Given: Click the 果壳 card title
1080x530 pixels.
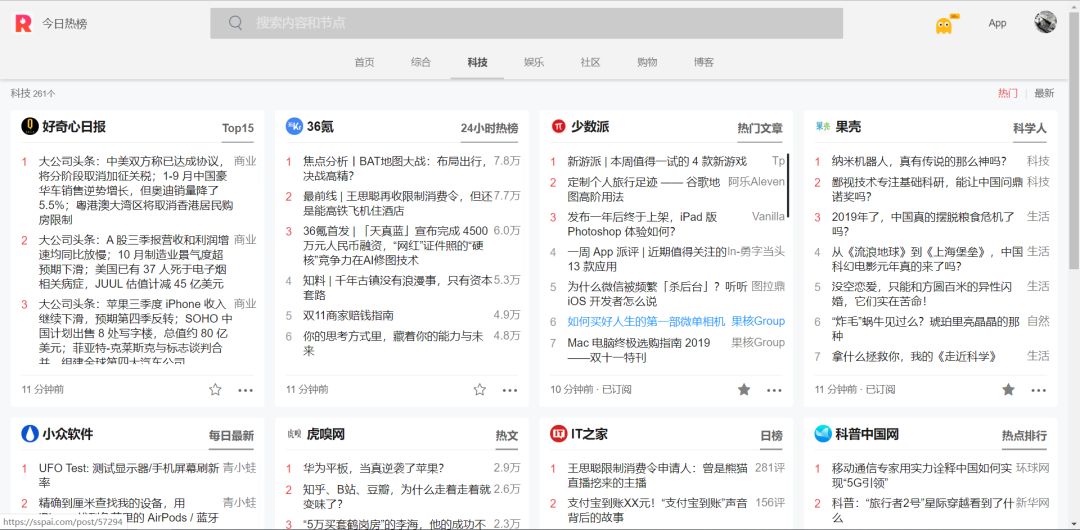Looking at the screenshot, I should (849, 127).
